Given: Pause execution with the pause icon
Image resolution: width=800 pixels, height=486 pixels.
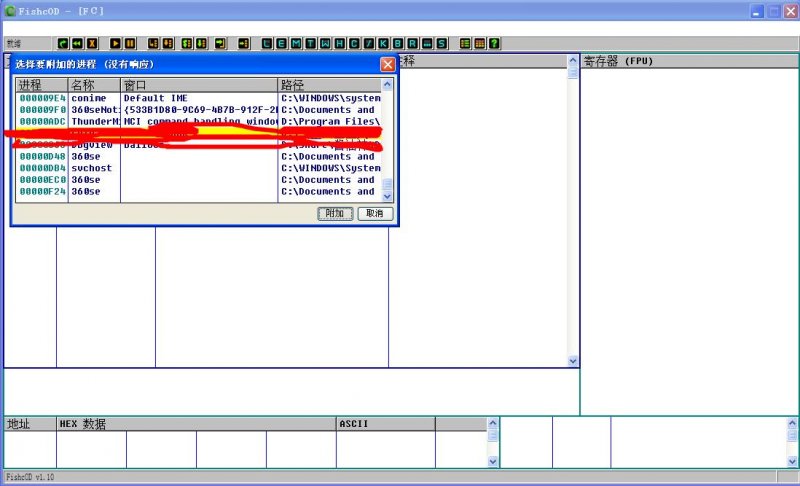Looking at the screenshot, I should pyautogui.click(x=130, y=43).
